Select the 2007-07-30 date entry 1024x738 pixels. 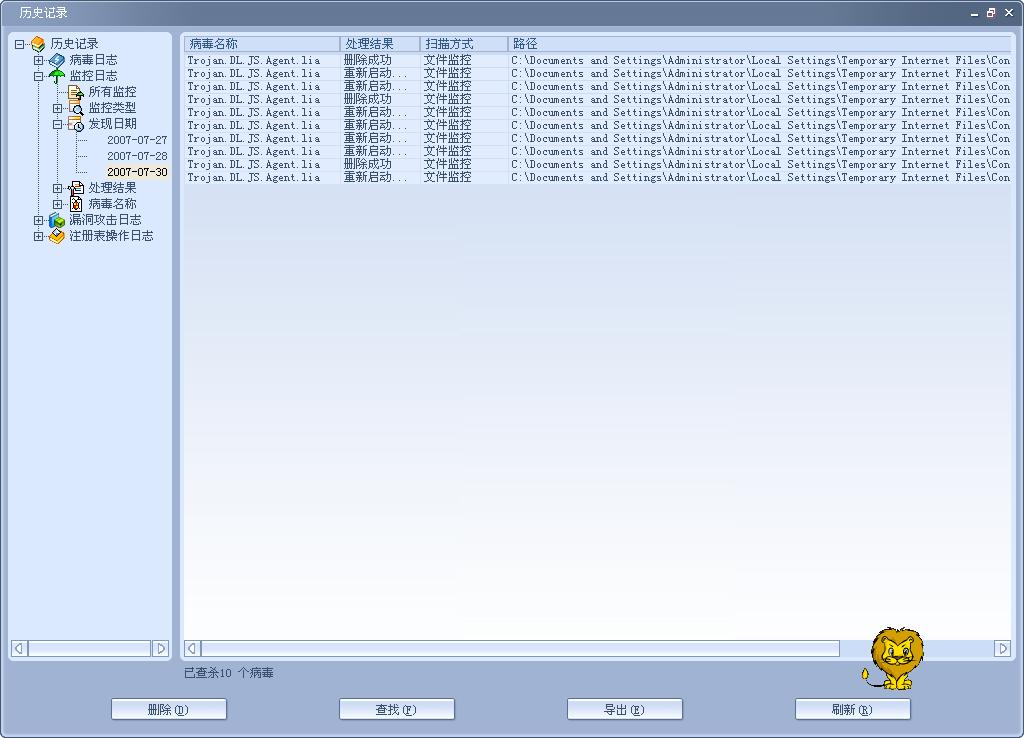[137, 172]
